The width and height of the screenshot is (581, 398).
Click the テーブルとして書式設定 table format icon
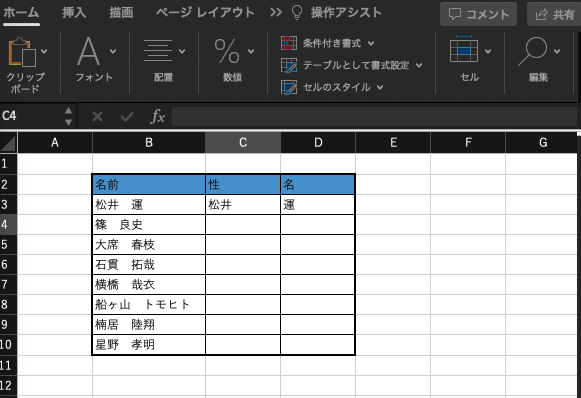(x=289, y=66)
